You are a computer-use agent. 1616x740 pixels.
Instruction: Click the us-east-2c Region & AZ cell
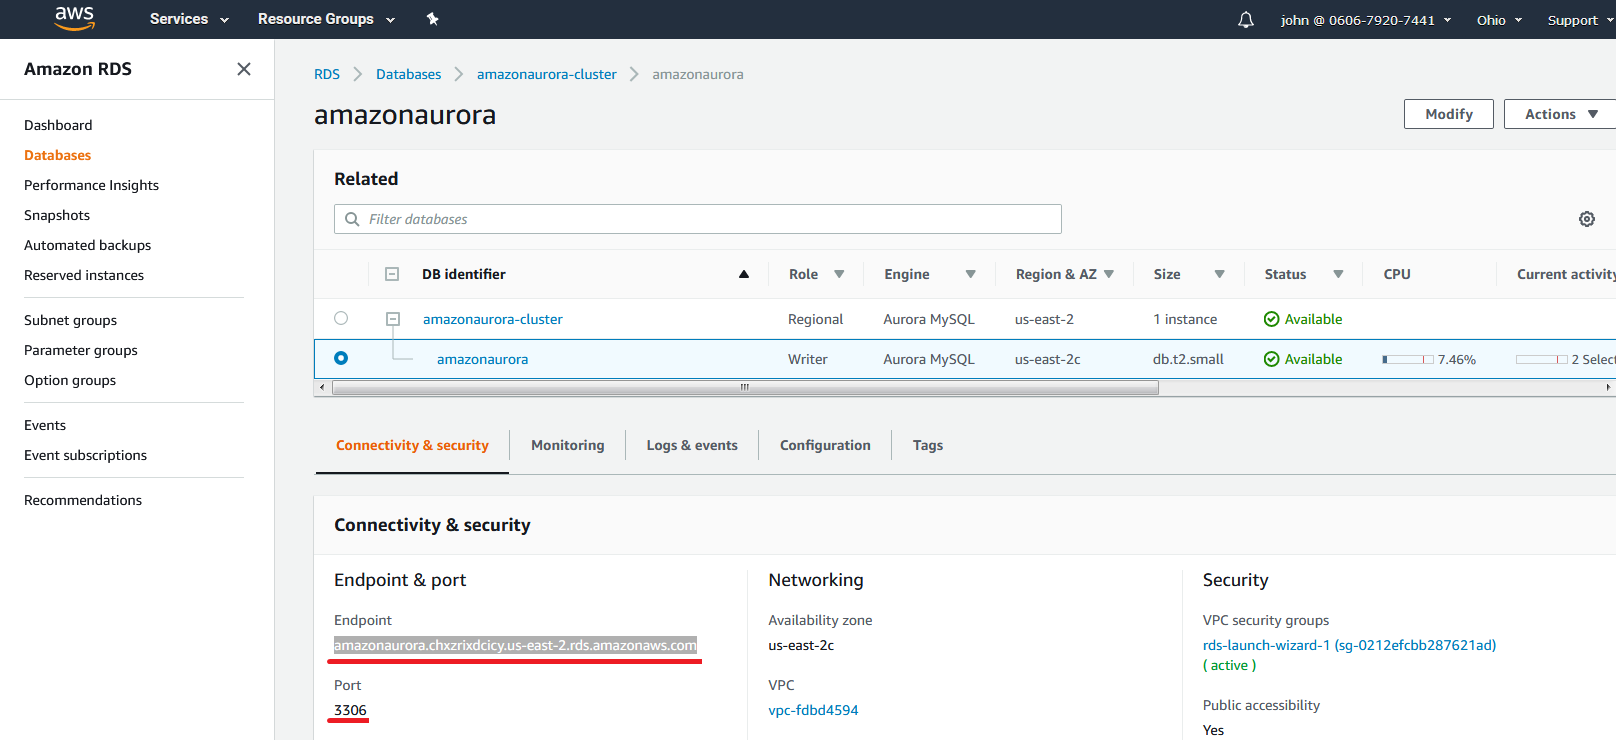click(x=1048, y=359)
